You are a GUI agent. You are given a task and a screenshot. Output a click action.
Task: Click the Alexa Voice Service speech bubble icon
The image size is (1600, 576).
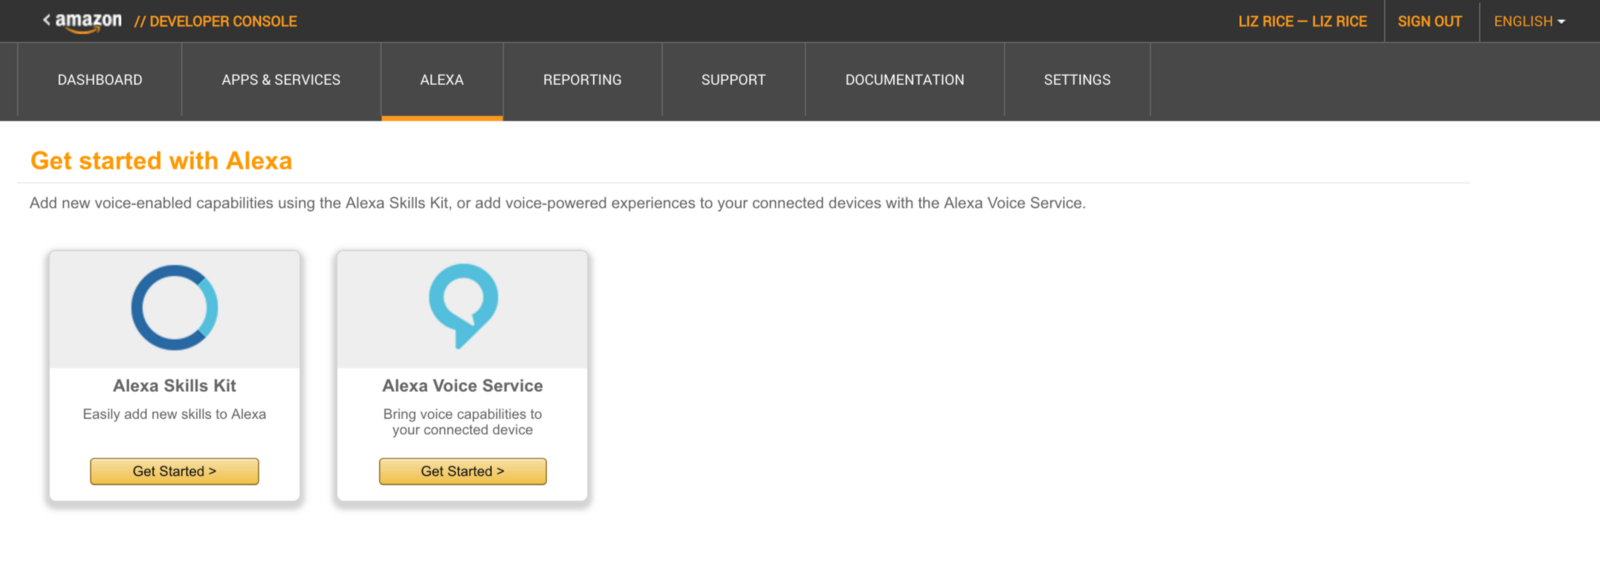pos(463,305)
